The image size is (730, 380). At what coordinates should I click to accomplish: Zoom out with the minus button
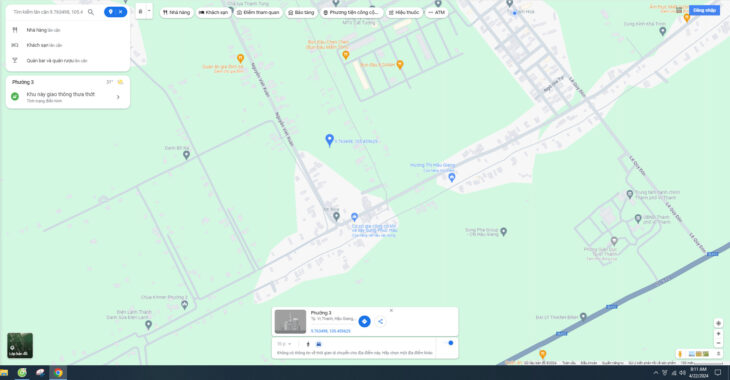[718, 343]
